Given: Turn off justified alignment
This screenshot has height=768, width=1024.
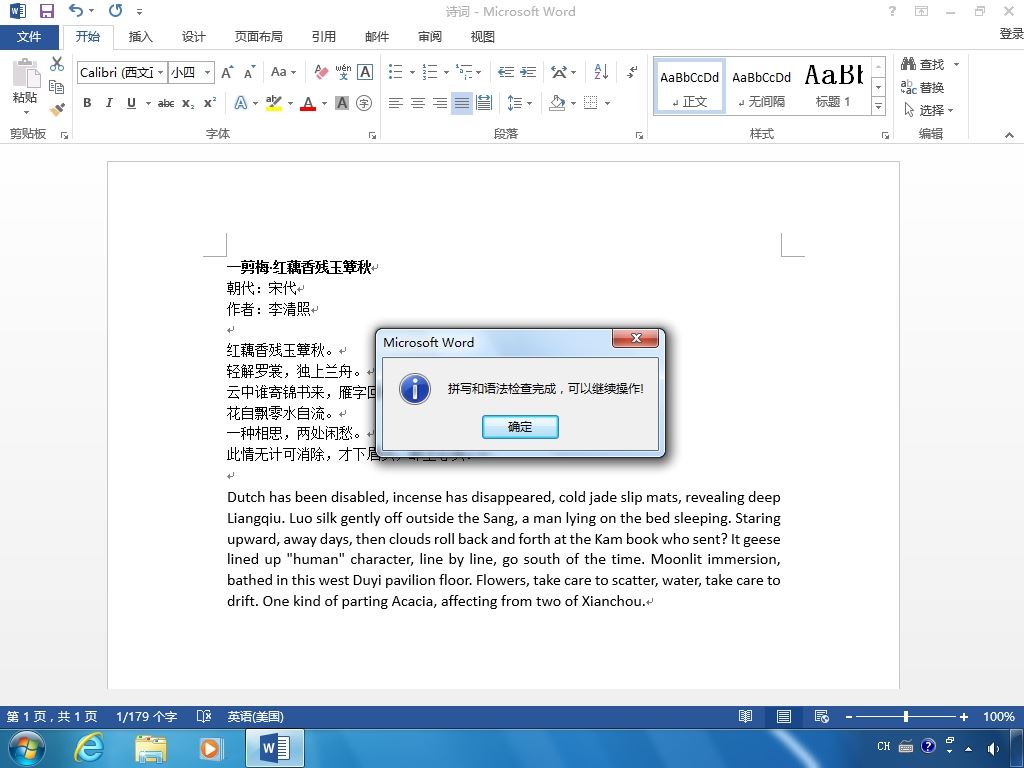Looking at the screenshot, I should tap(462, 103).
